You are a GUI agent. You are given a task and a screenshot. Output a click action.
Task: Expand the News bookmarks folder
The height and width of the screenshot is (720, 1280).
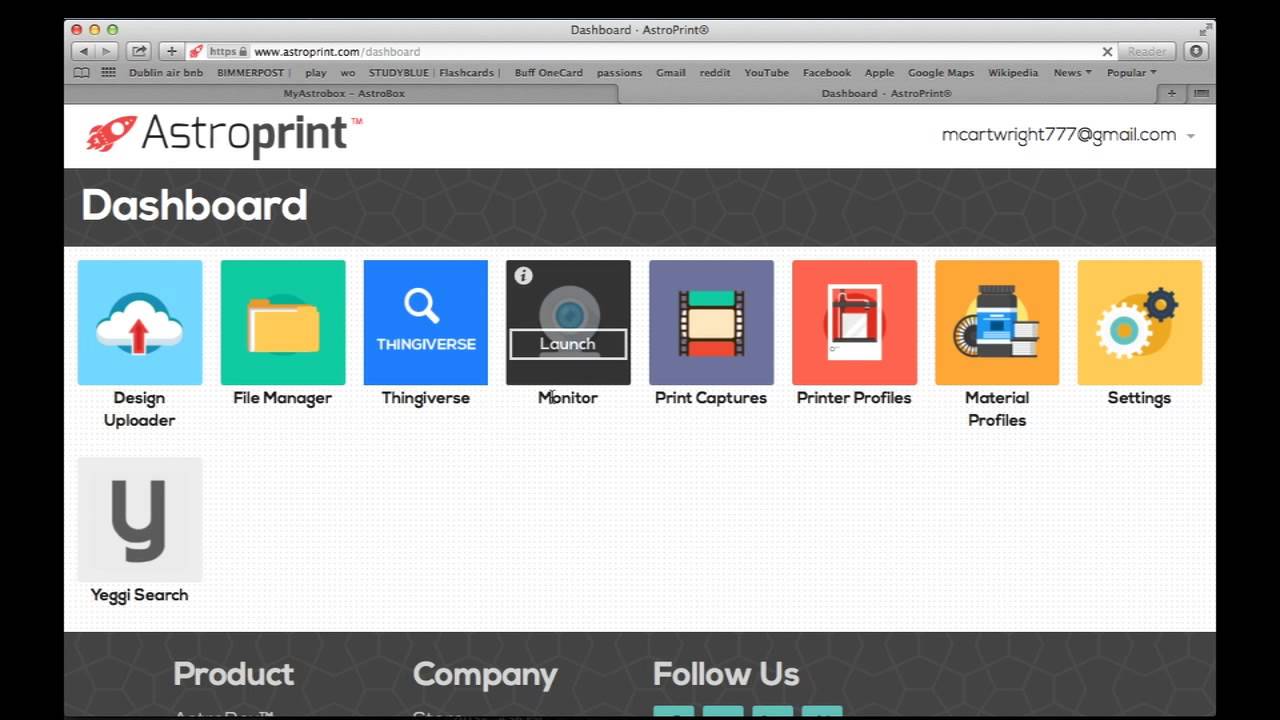pyautogui.click(x=1072, y=73)
